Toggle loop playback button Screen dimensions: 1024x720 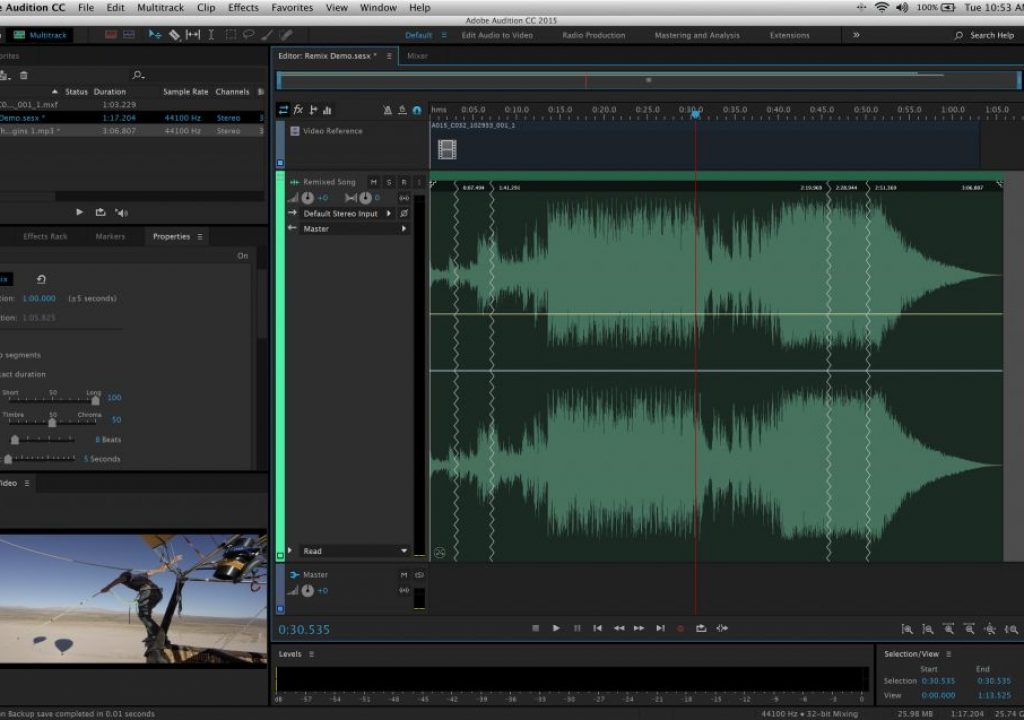click(x=701, y=629)
